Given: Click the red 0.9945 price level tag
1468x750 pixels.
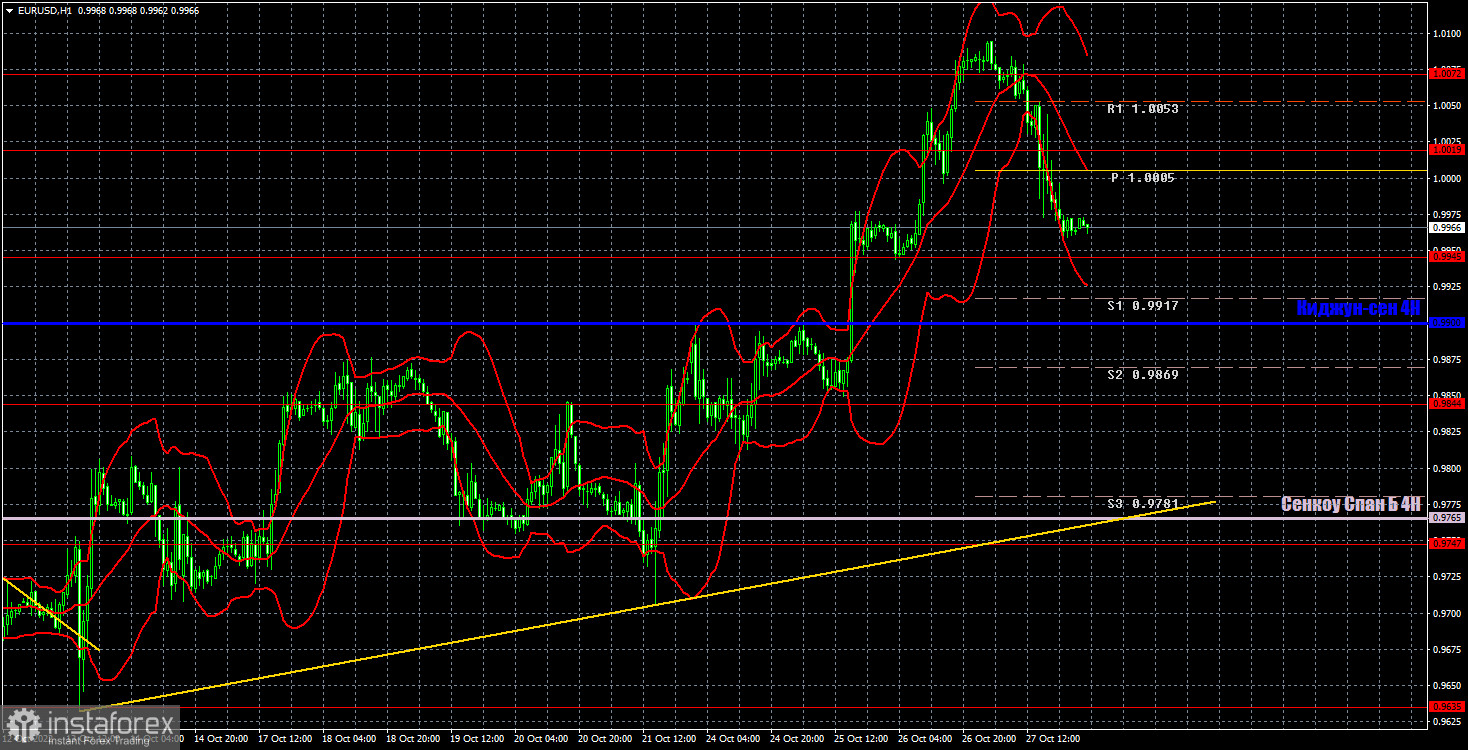Looking at the screenshot, I should pos(1447,257).
